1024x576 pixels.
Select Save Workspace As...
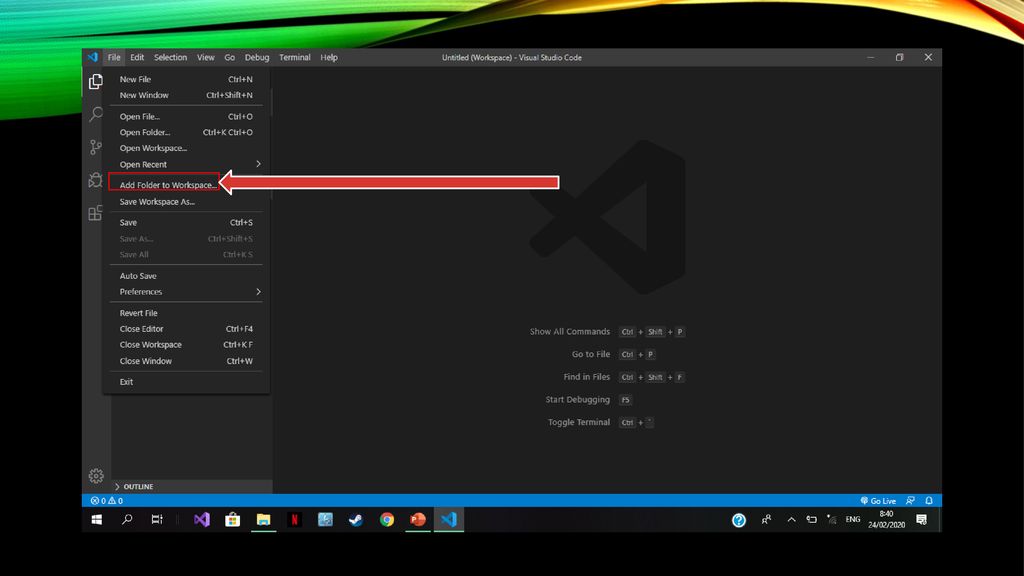186,202
